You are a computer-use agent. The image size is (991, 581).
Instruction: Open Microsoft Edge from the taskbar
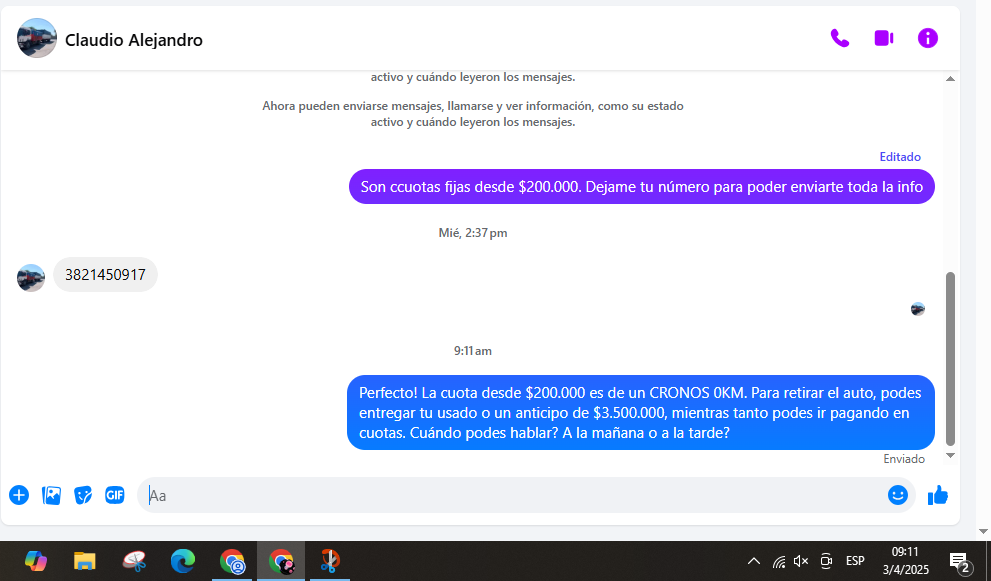(183, 561)
